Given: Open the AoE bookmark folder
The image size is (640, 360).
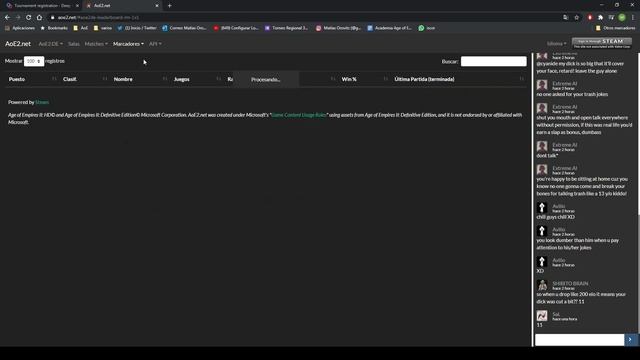Looking at the screenshot, I should point(80,28).
